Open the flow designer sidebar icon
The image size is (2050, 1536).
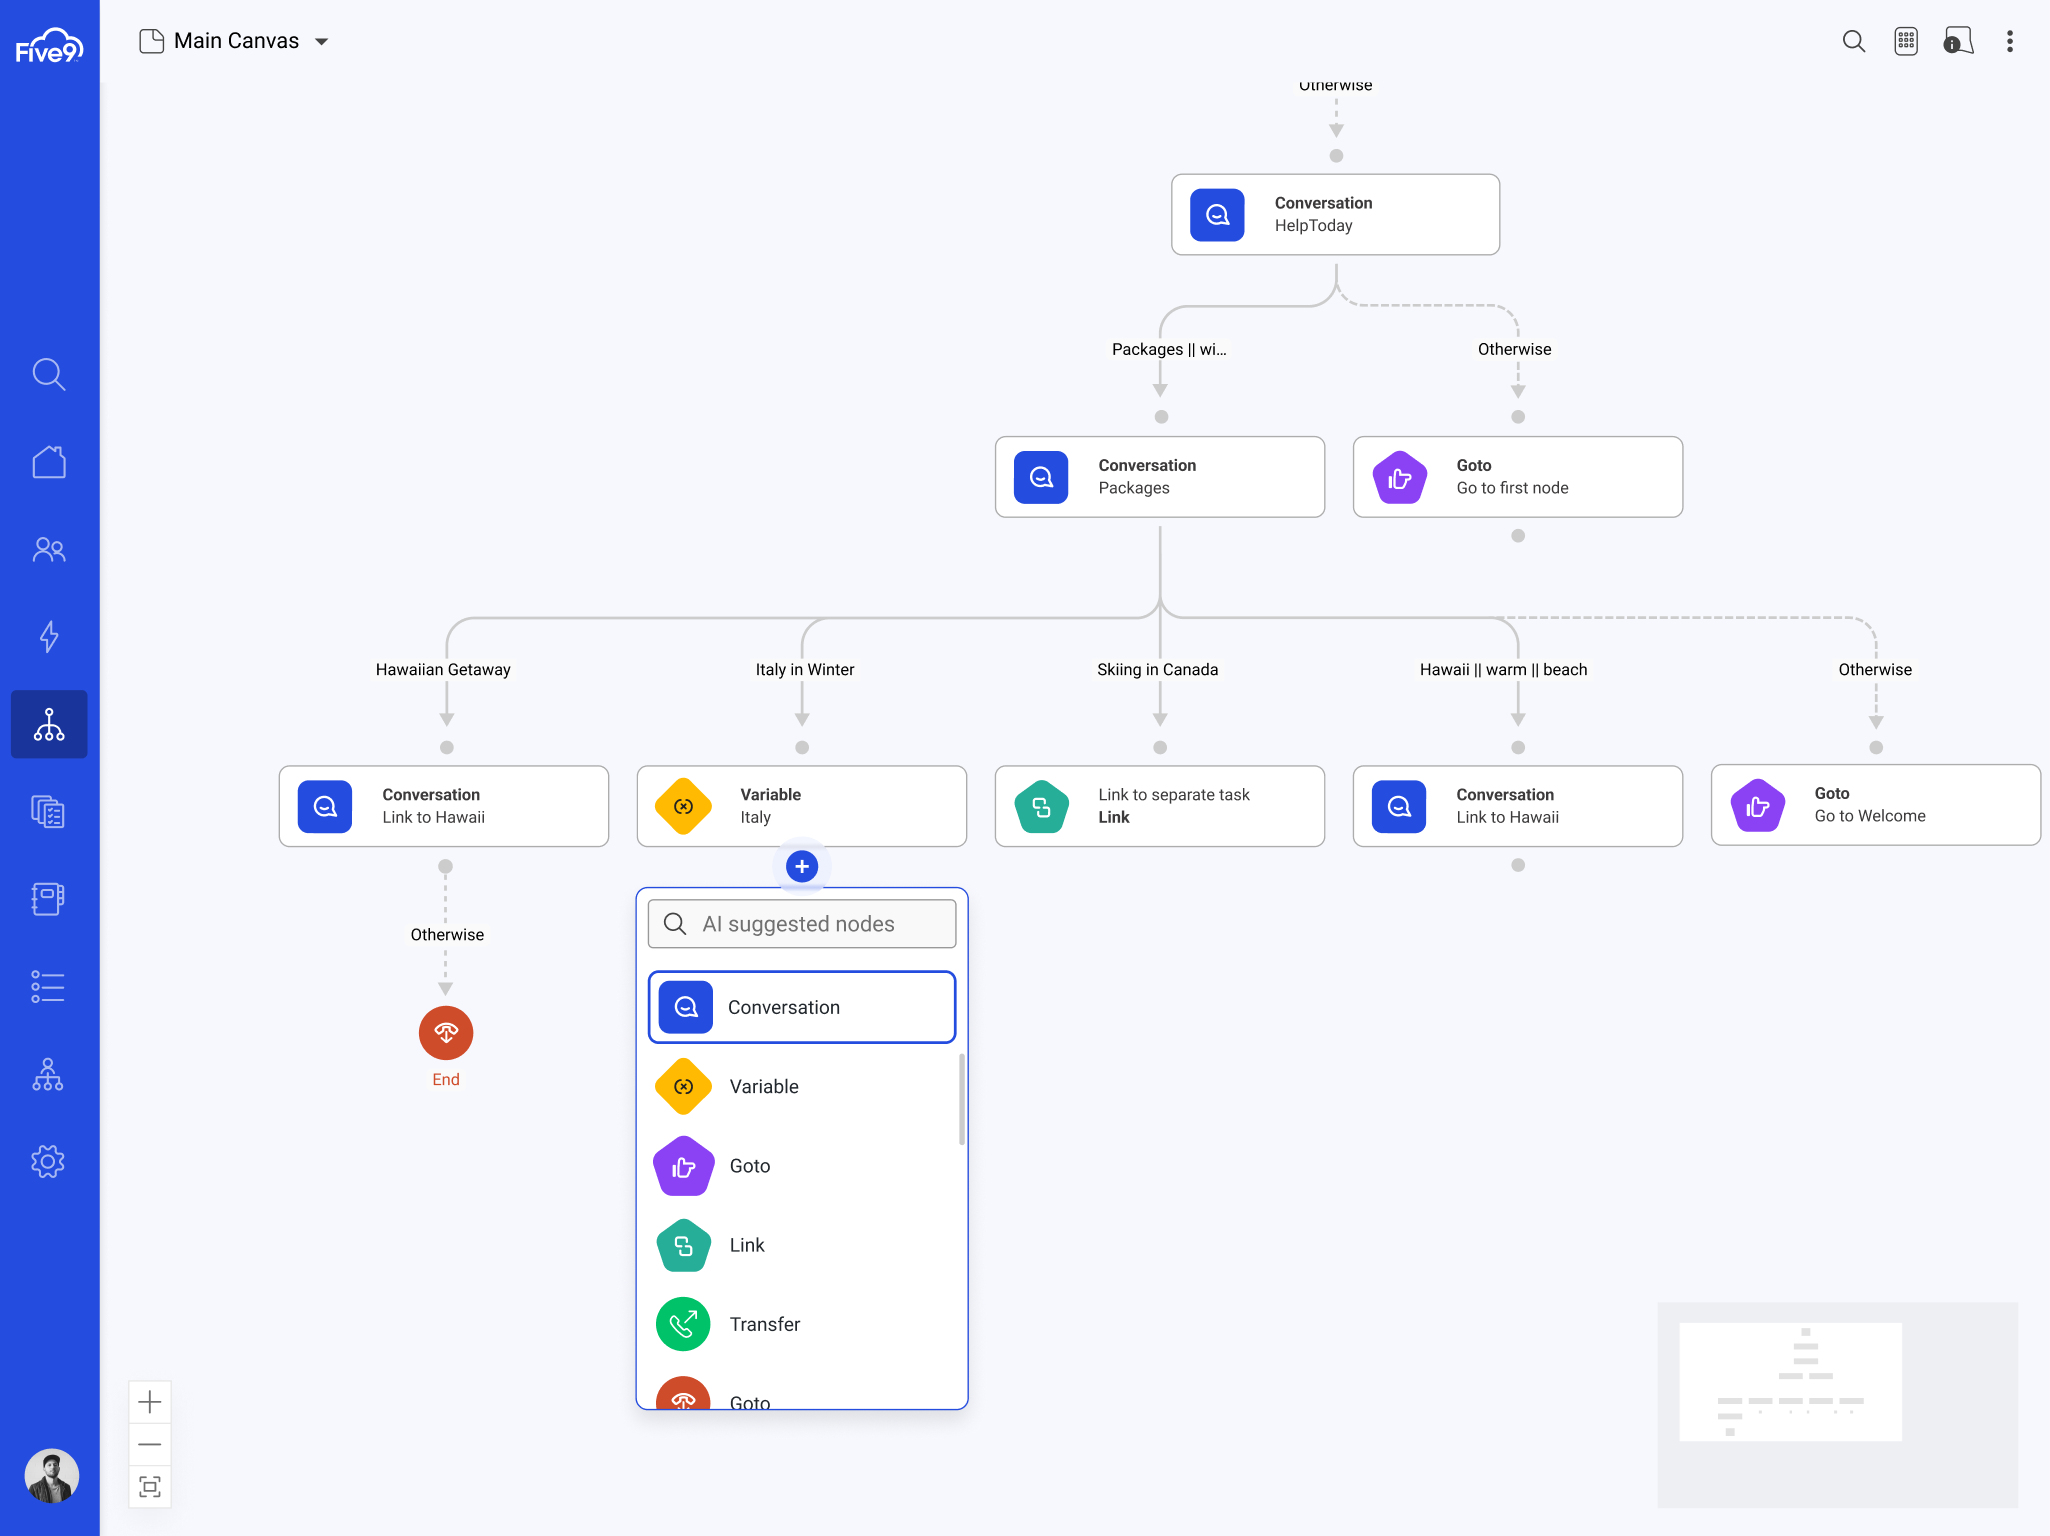(x=49, y=724)
